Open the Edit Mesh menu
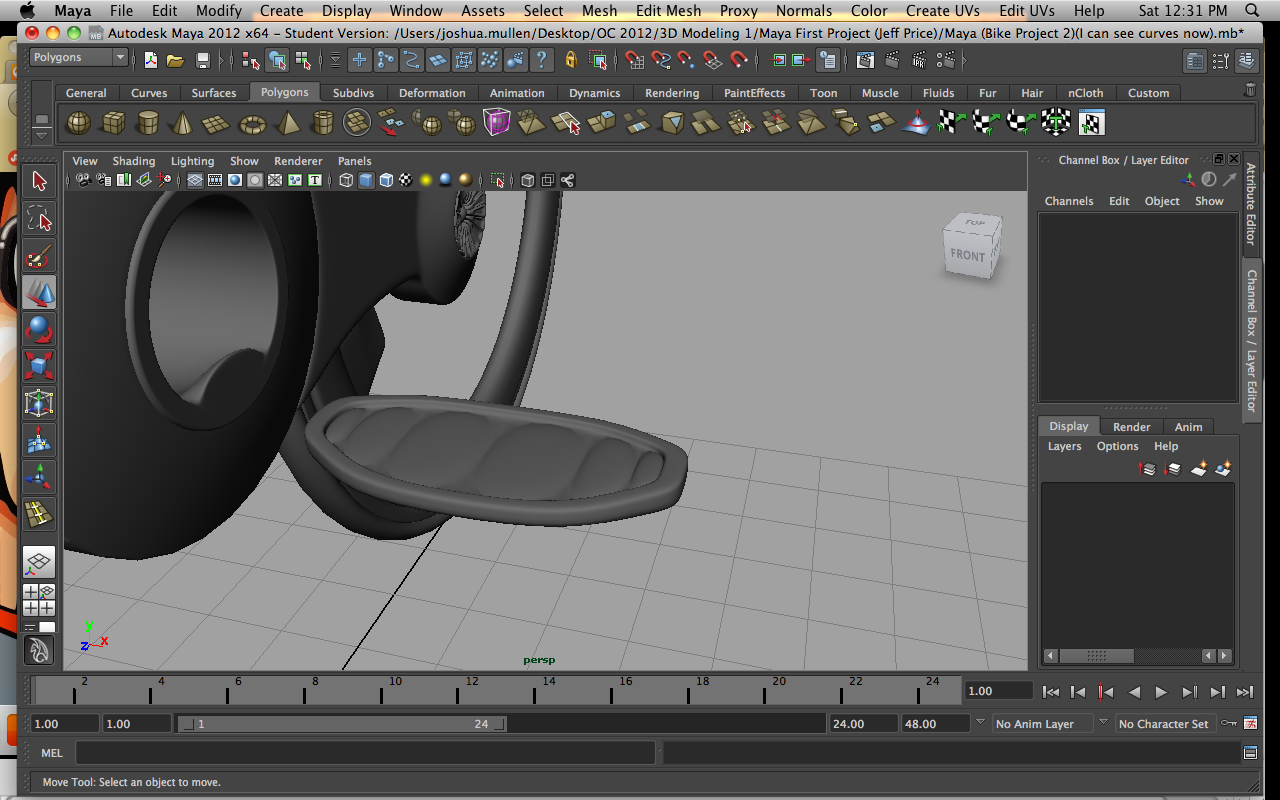The image size is (1280, 800). click(x=668, y=11)
